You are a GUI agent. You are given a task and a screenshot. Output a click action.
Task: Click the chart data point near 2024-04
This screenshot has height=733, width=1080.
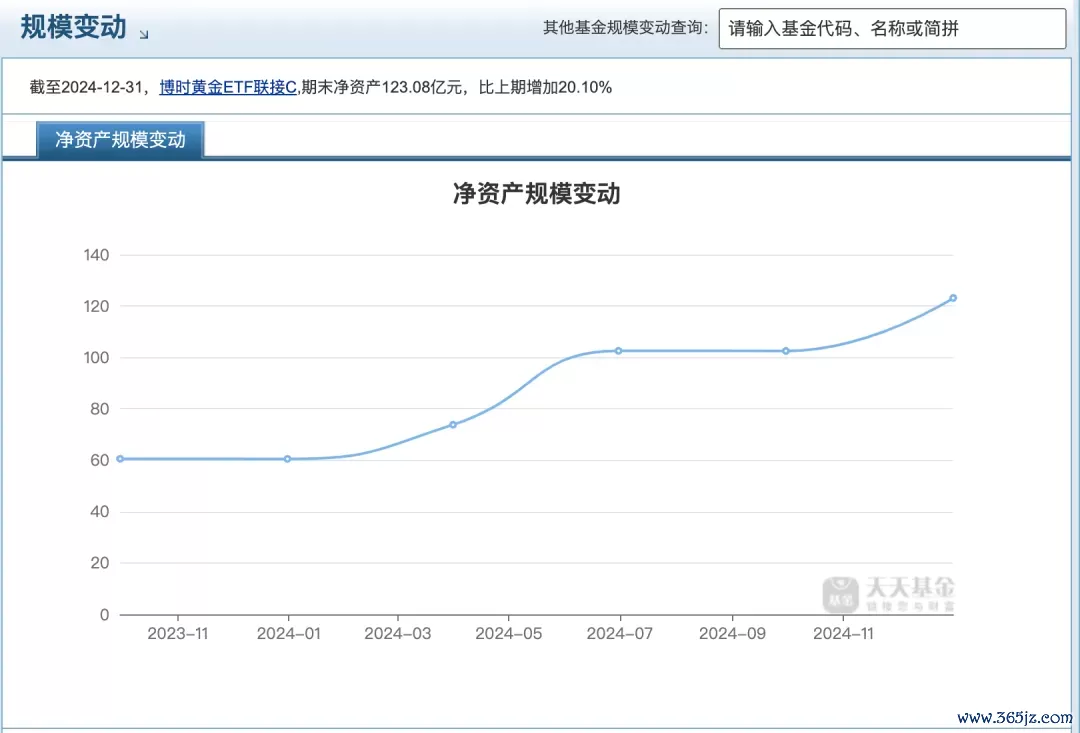pyautogui.click(x=453, y=424)
